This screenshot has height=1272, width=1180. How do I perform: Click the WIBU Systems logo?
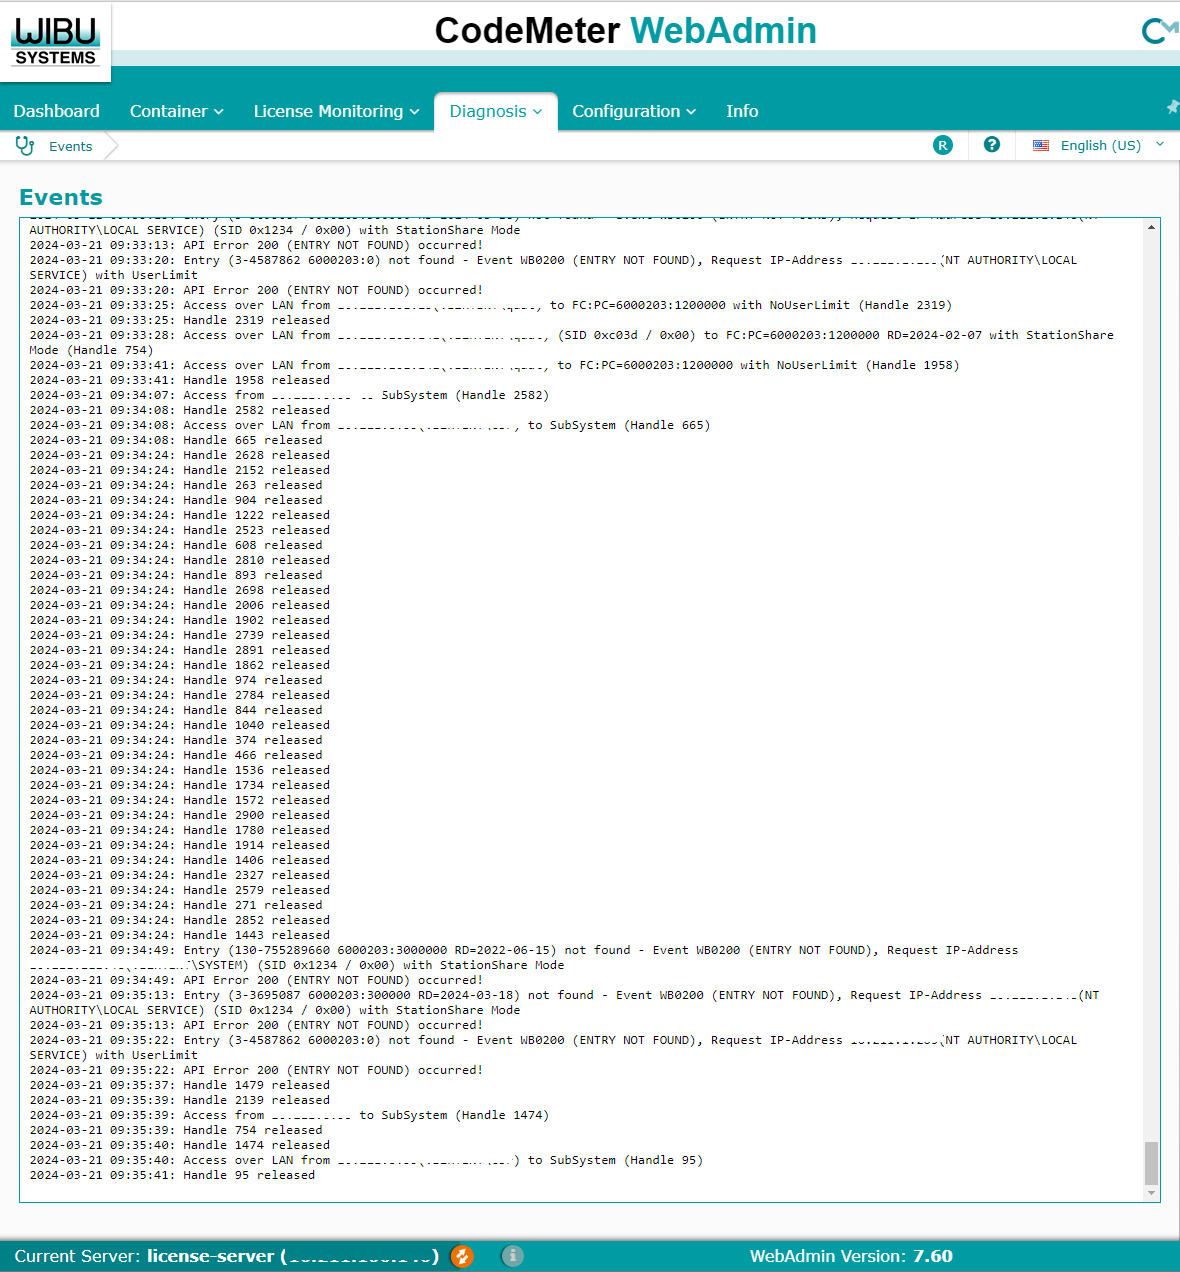tap(55, 41)
